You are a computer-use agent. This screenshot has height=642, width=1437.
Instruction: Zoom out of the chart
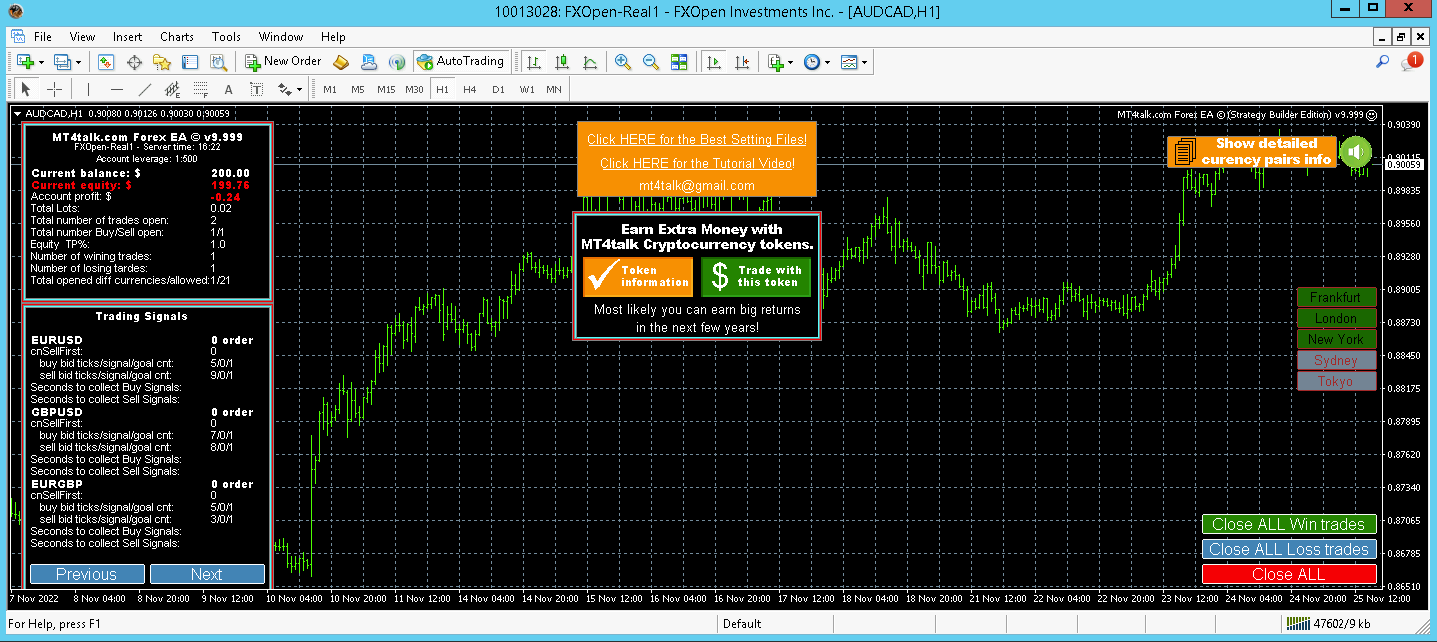point(651,62)
